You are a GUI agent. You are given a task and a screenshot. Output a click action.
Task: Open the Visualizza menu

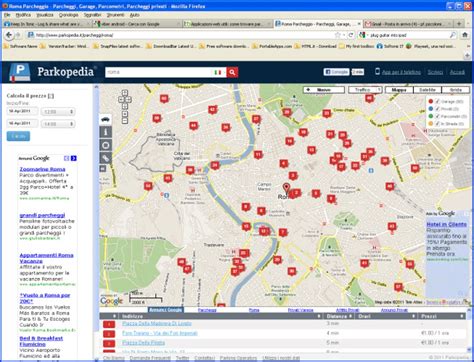click(x=45, y=15)
